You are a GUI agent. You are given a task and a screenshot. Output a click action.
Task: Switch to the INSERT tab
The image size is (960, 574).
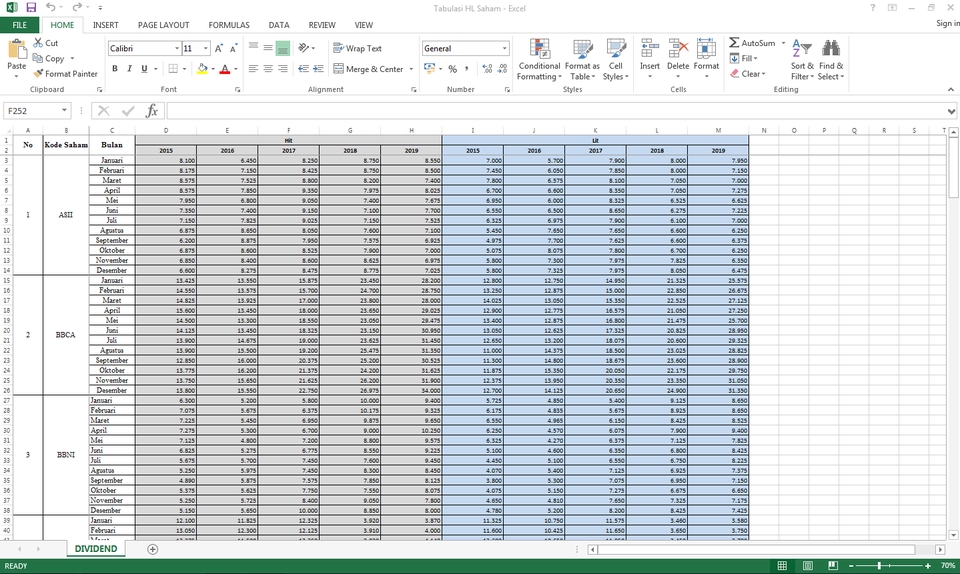[105, 25]
